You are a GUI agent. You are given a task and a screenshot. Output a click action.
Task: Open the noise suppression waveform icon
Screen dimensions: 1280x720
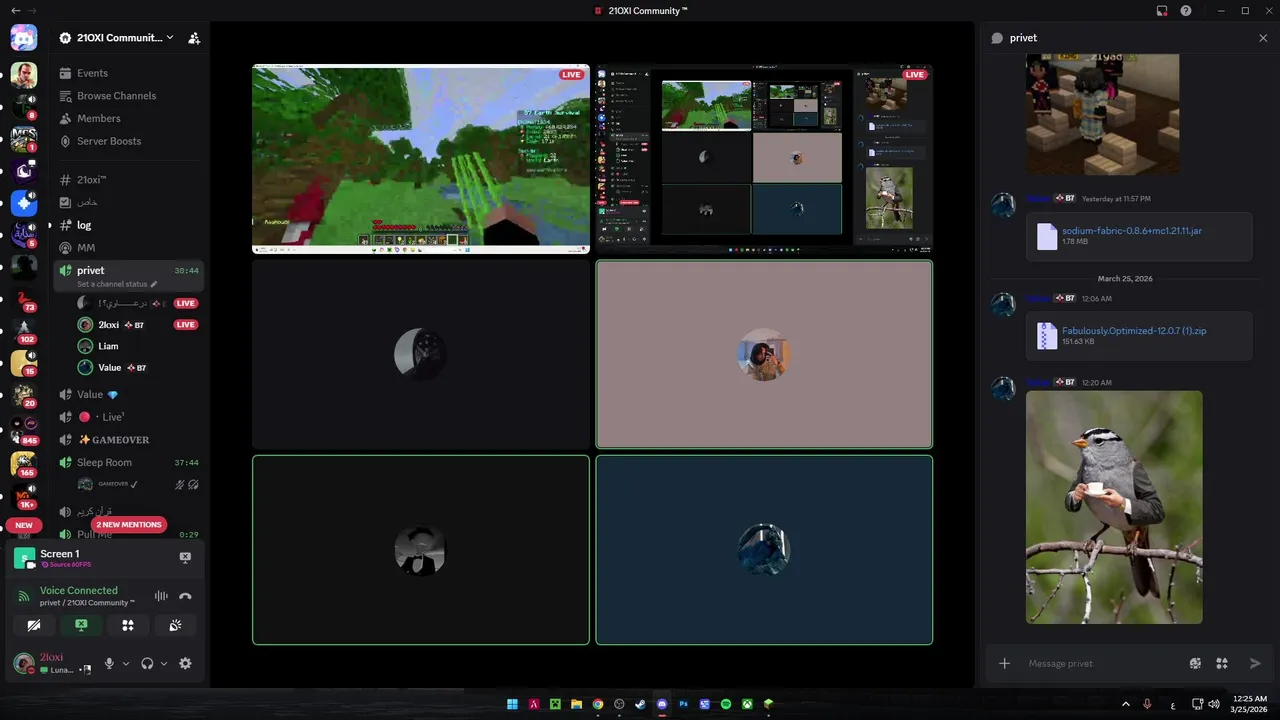point(161,596)
